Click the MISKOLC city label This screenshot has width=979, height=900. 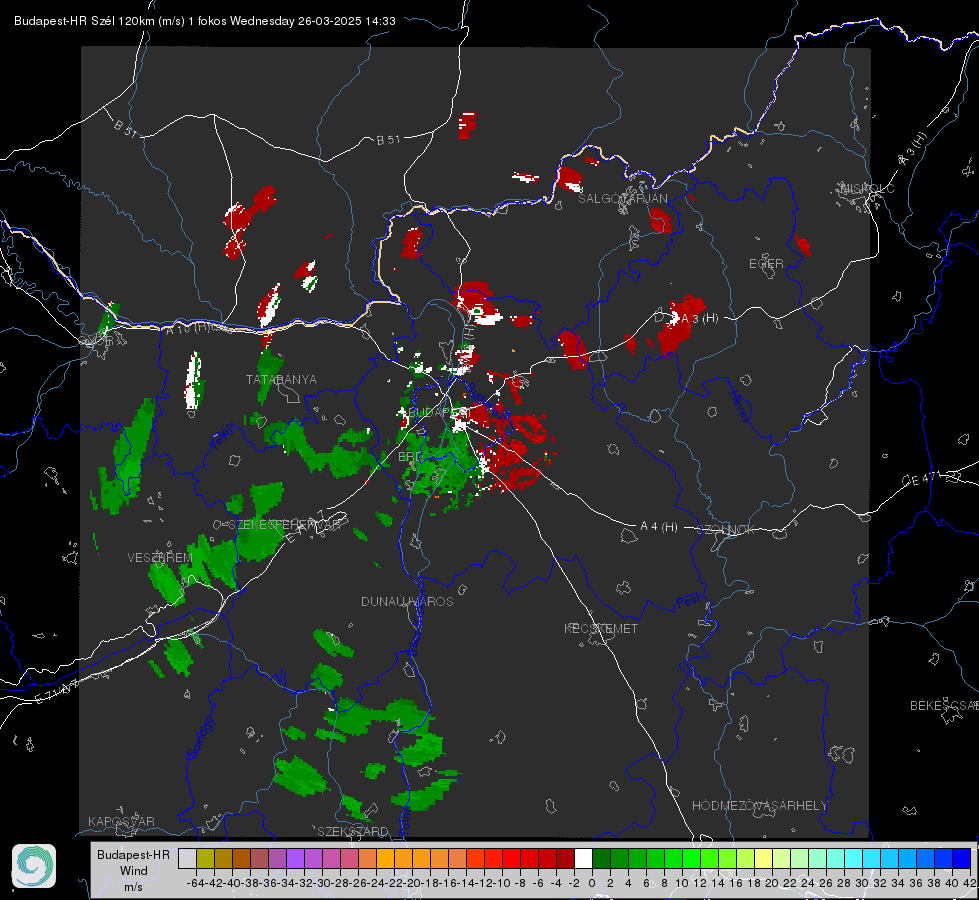point(867,189)
